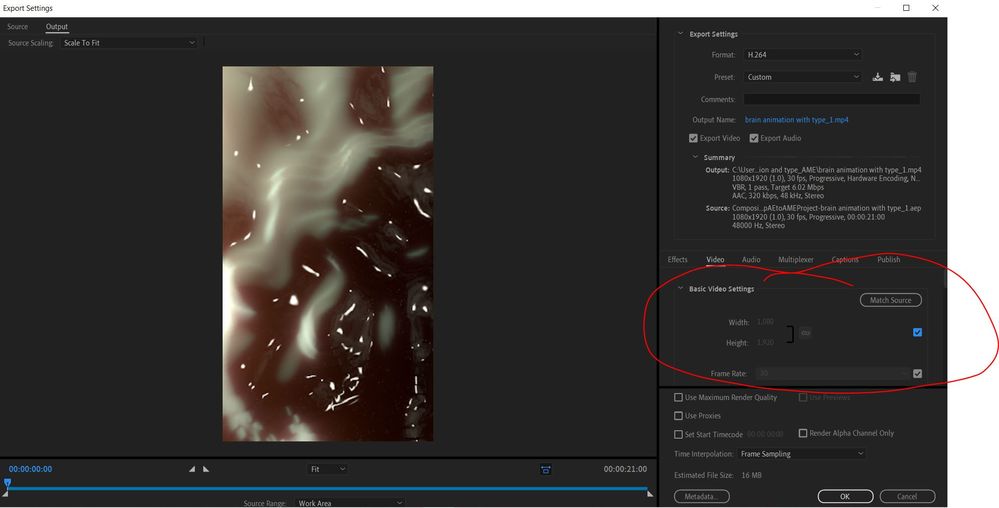Click the Delete Preset trash icon

pyautogui.click(x=912, y=77)
